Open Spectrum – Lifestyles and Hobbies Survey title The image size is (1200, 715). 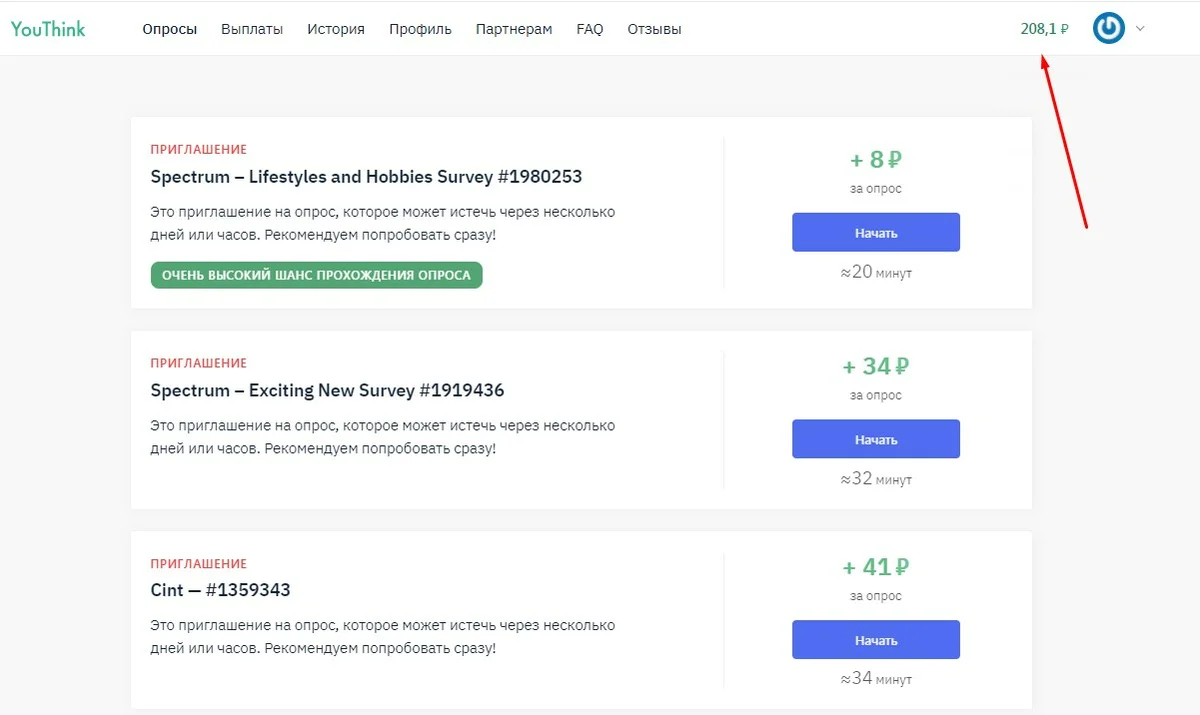(366, 177)
